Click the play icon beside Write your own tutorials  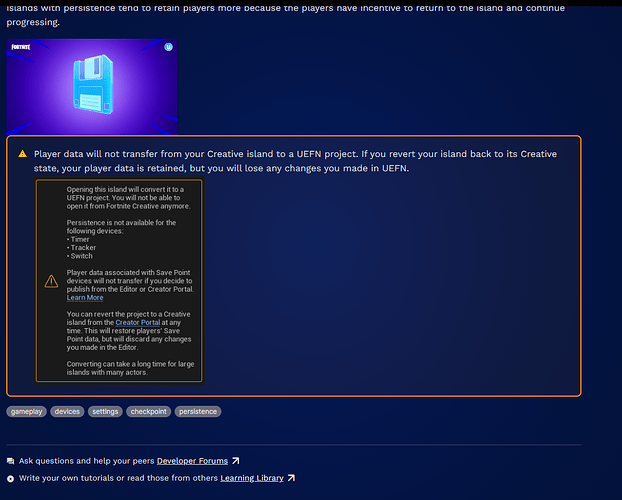tap(11, 478)
